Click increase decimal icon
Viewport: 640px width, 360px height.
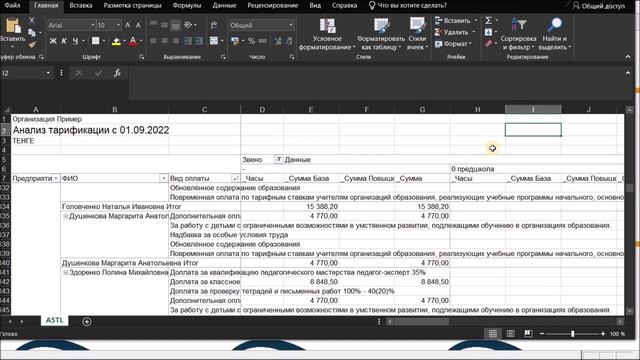coord(278,41)
